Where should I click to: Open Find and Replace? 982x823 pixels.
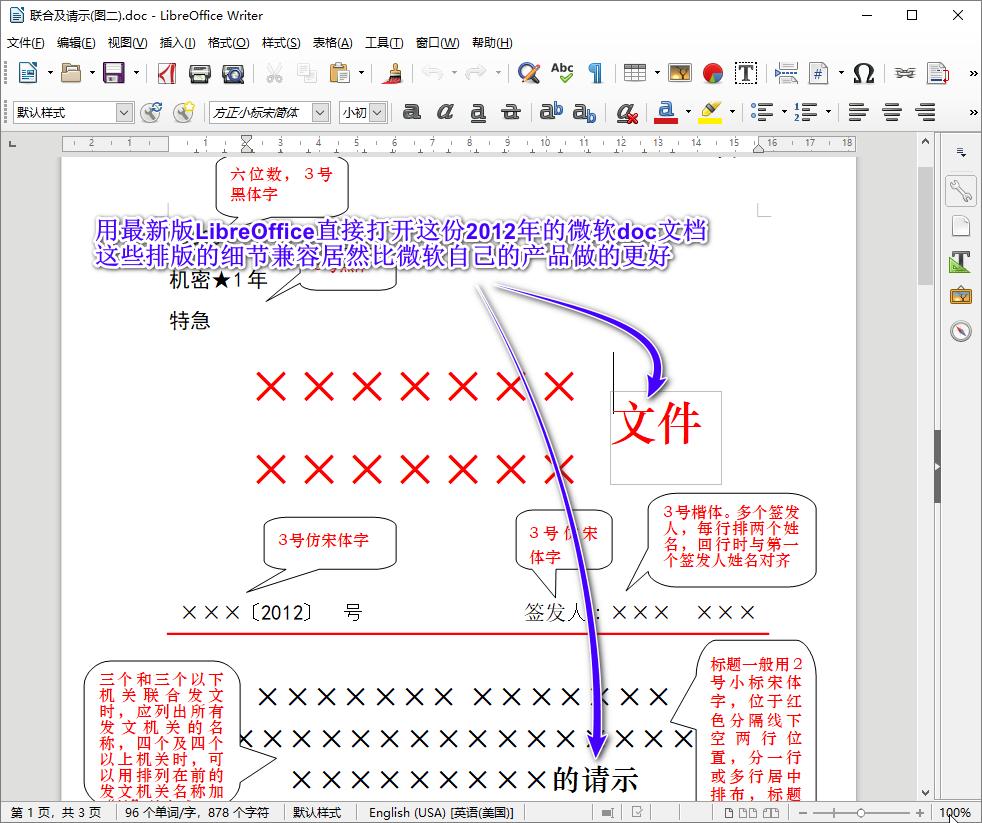(527, 73)
